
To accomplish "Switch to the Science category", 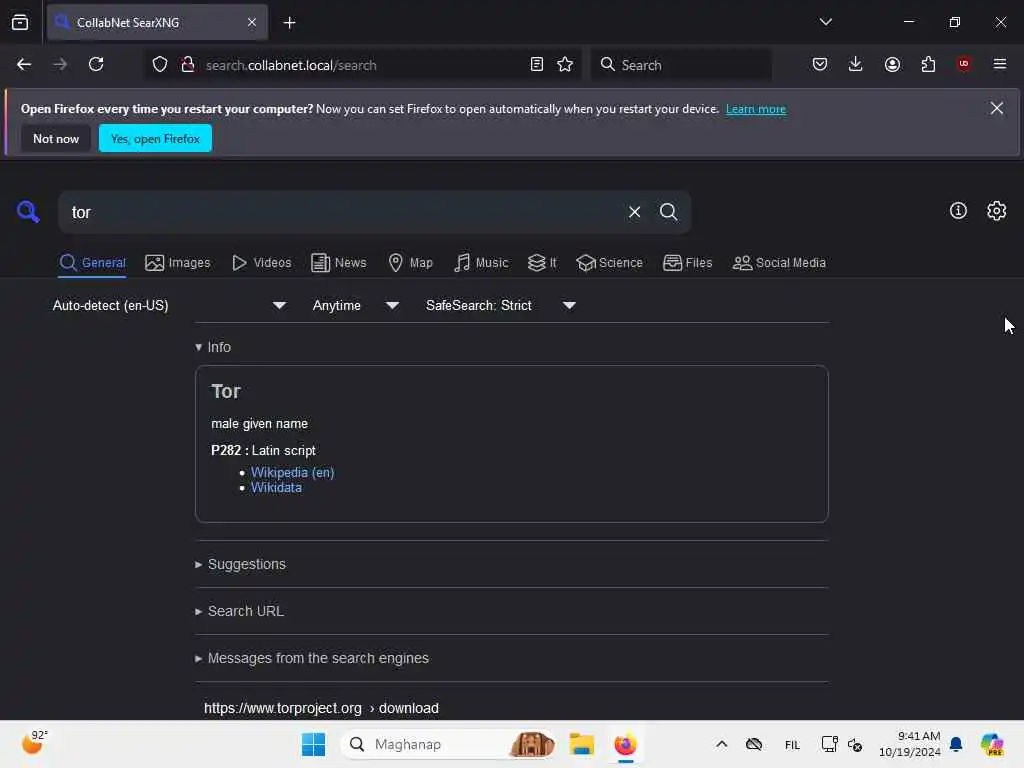I will tap(609, 263).
